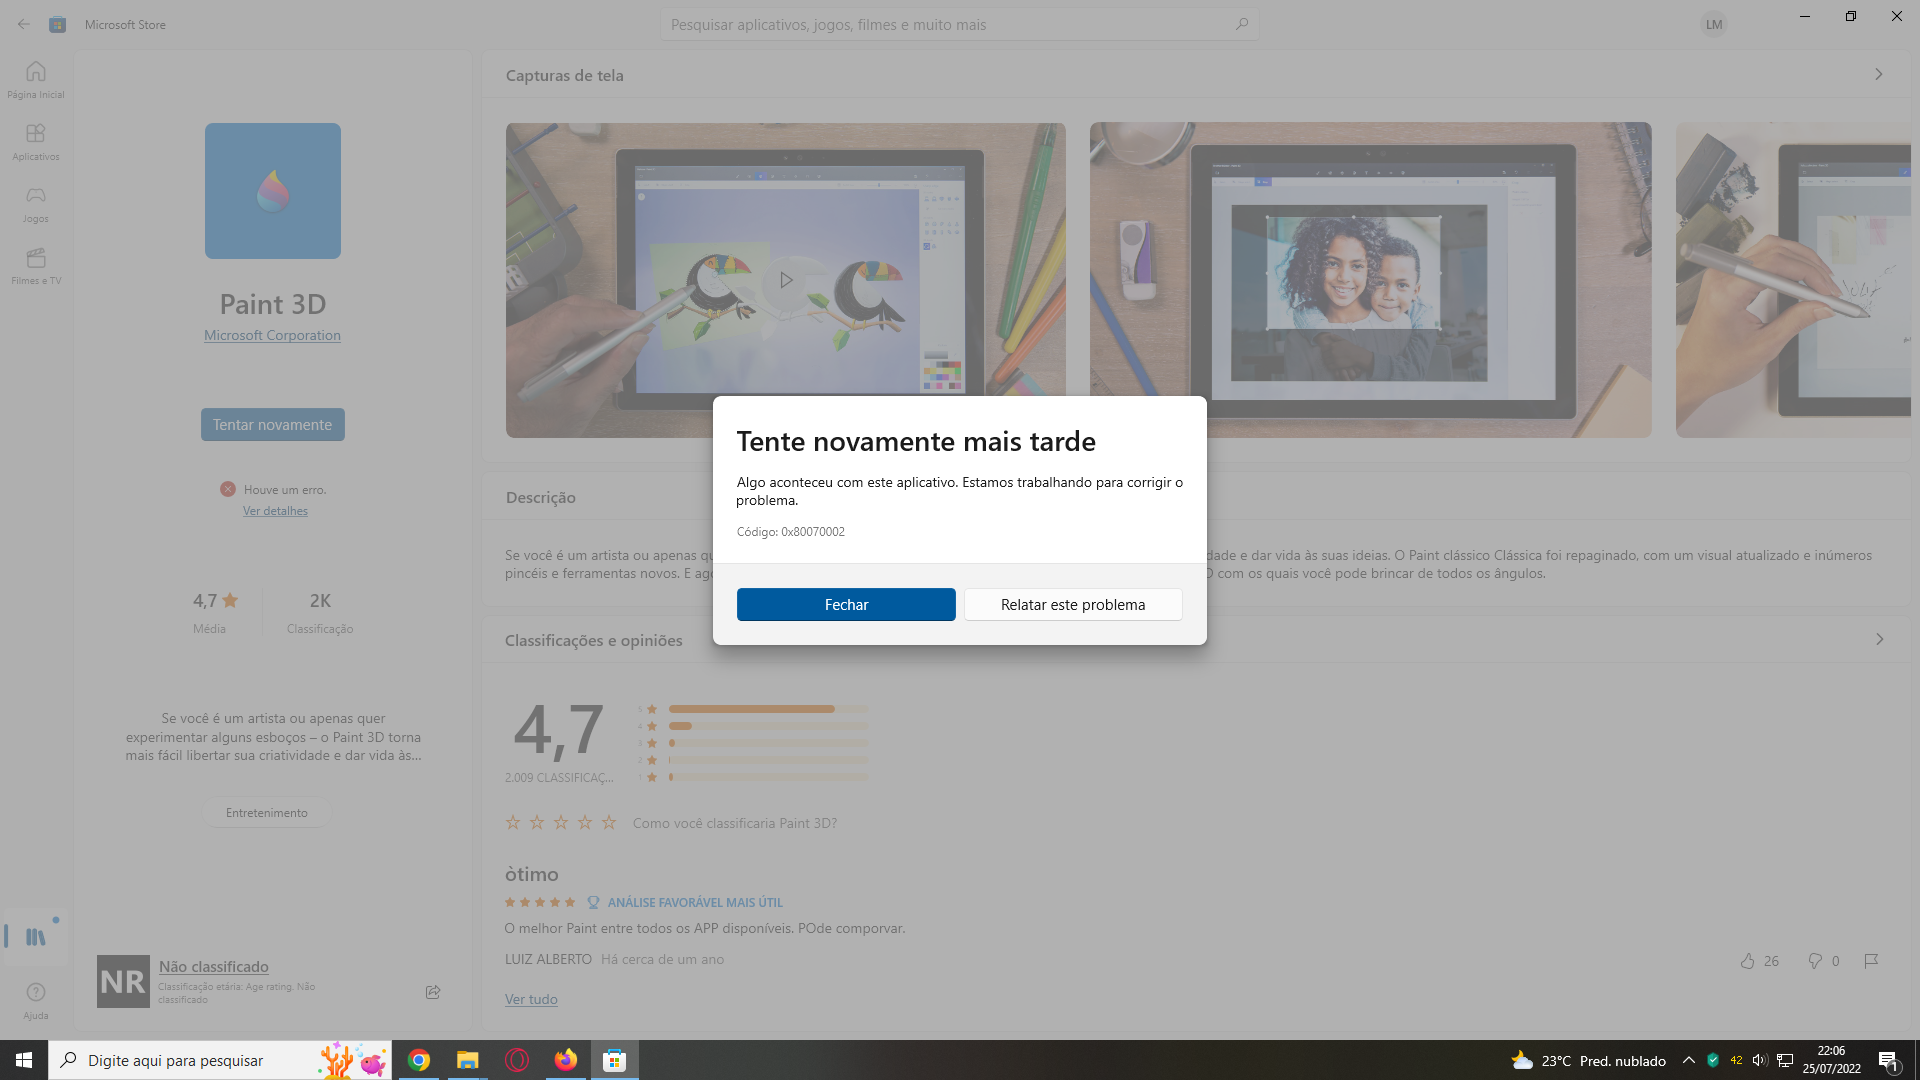1920x1080 pixels.
Task: Open the portrait photo screenshot thumbnail
Action: (1370, 280)
